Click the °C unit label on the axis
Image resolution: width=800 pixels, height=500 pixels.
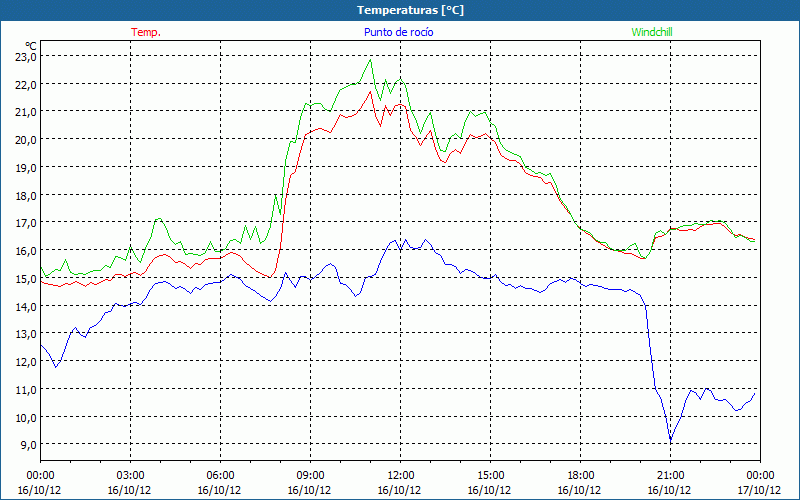(31, 46)
